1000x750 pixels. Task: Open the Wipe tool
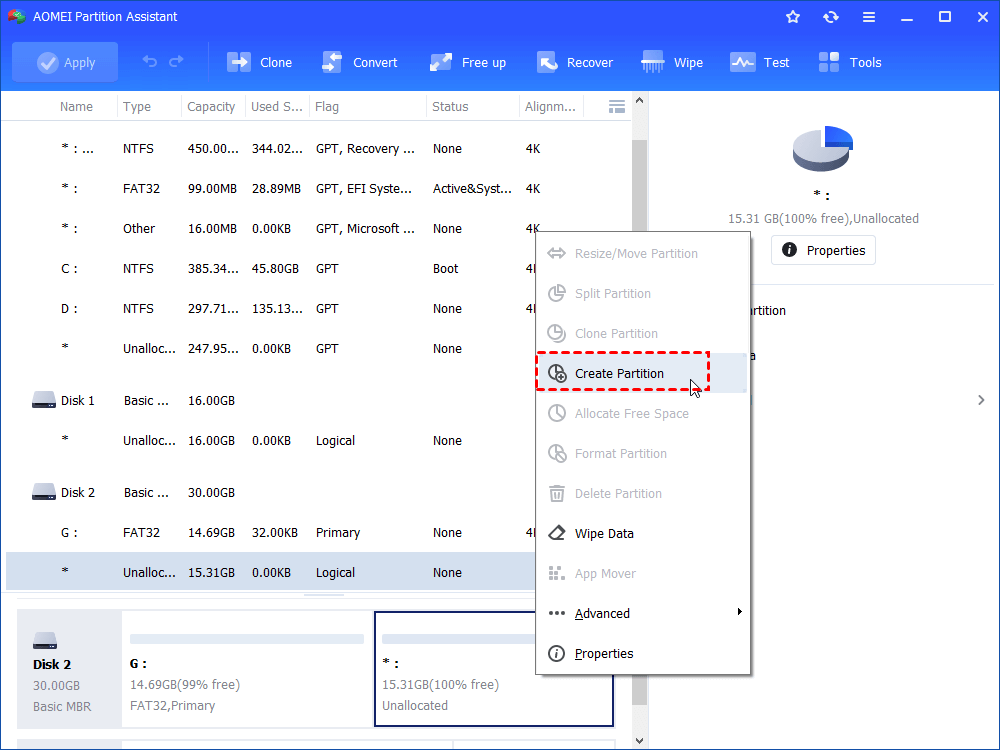pyautogui.click(x=672, y=62)
